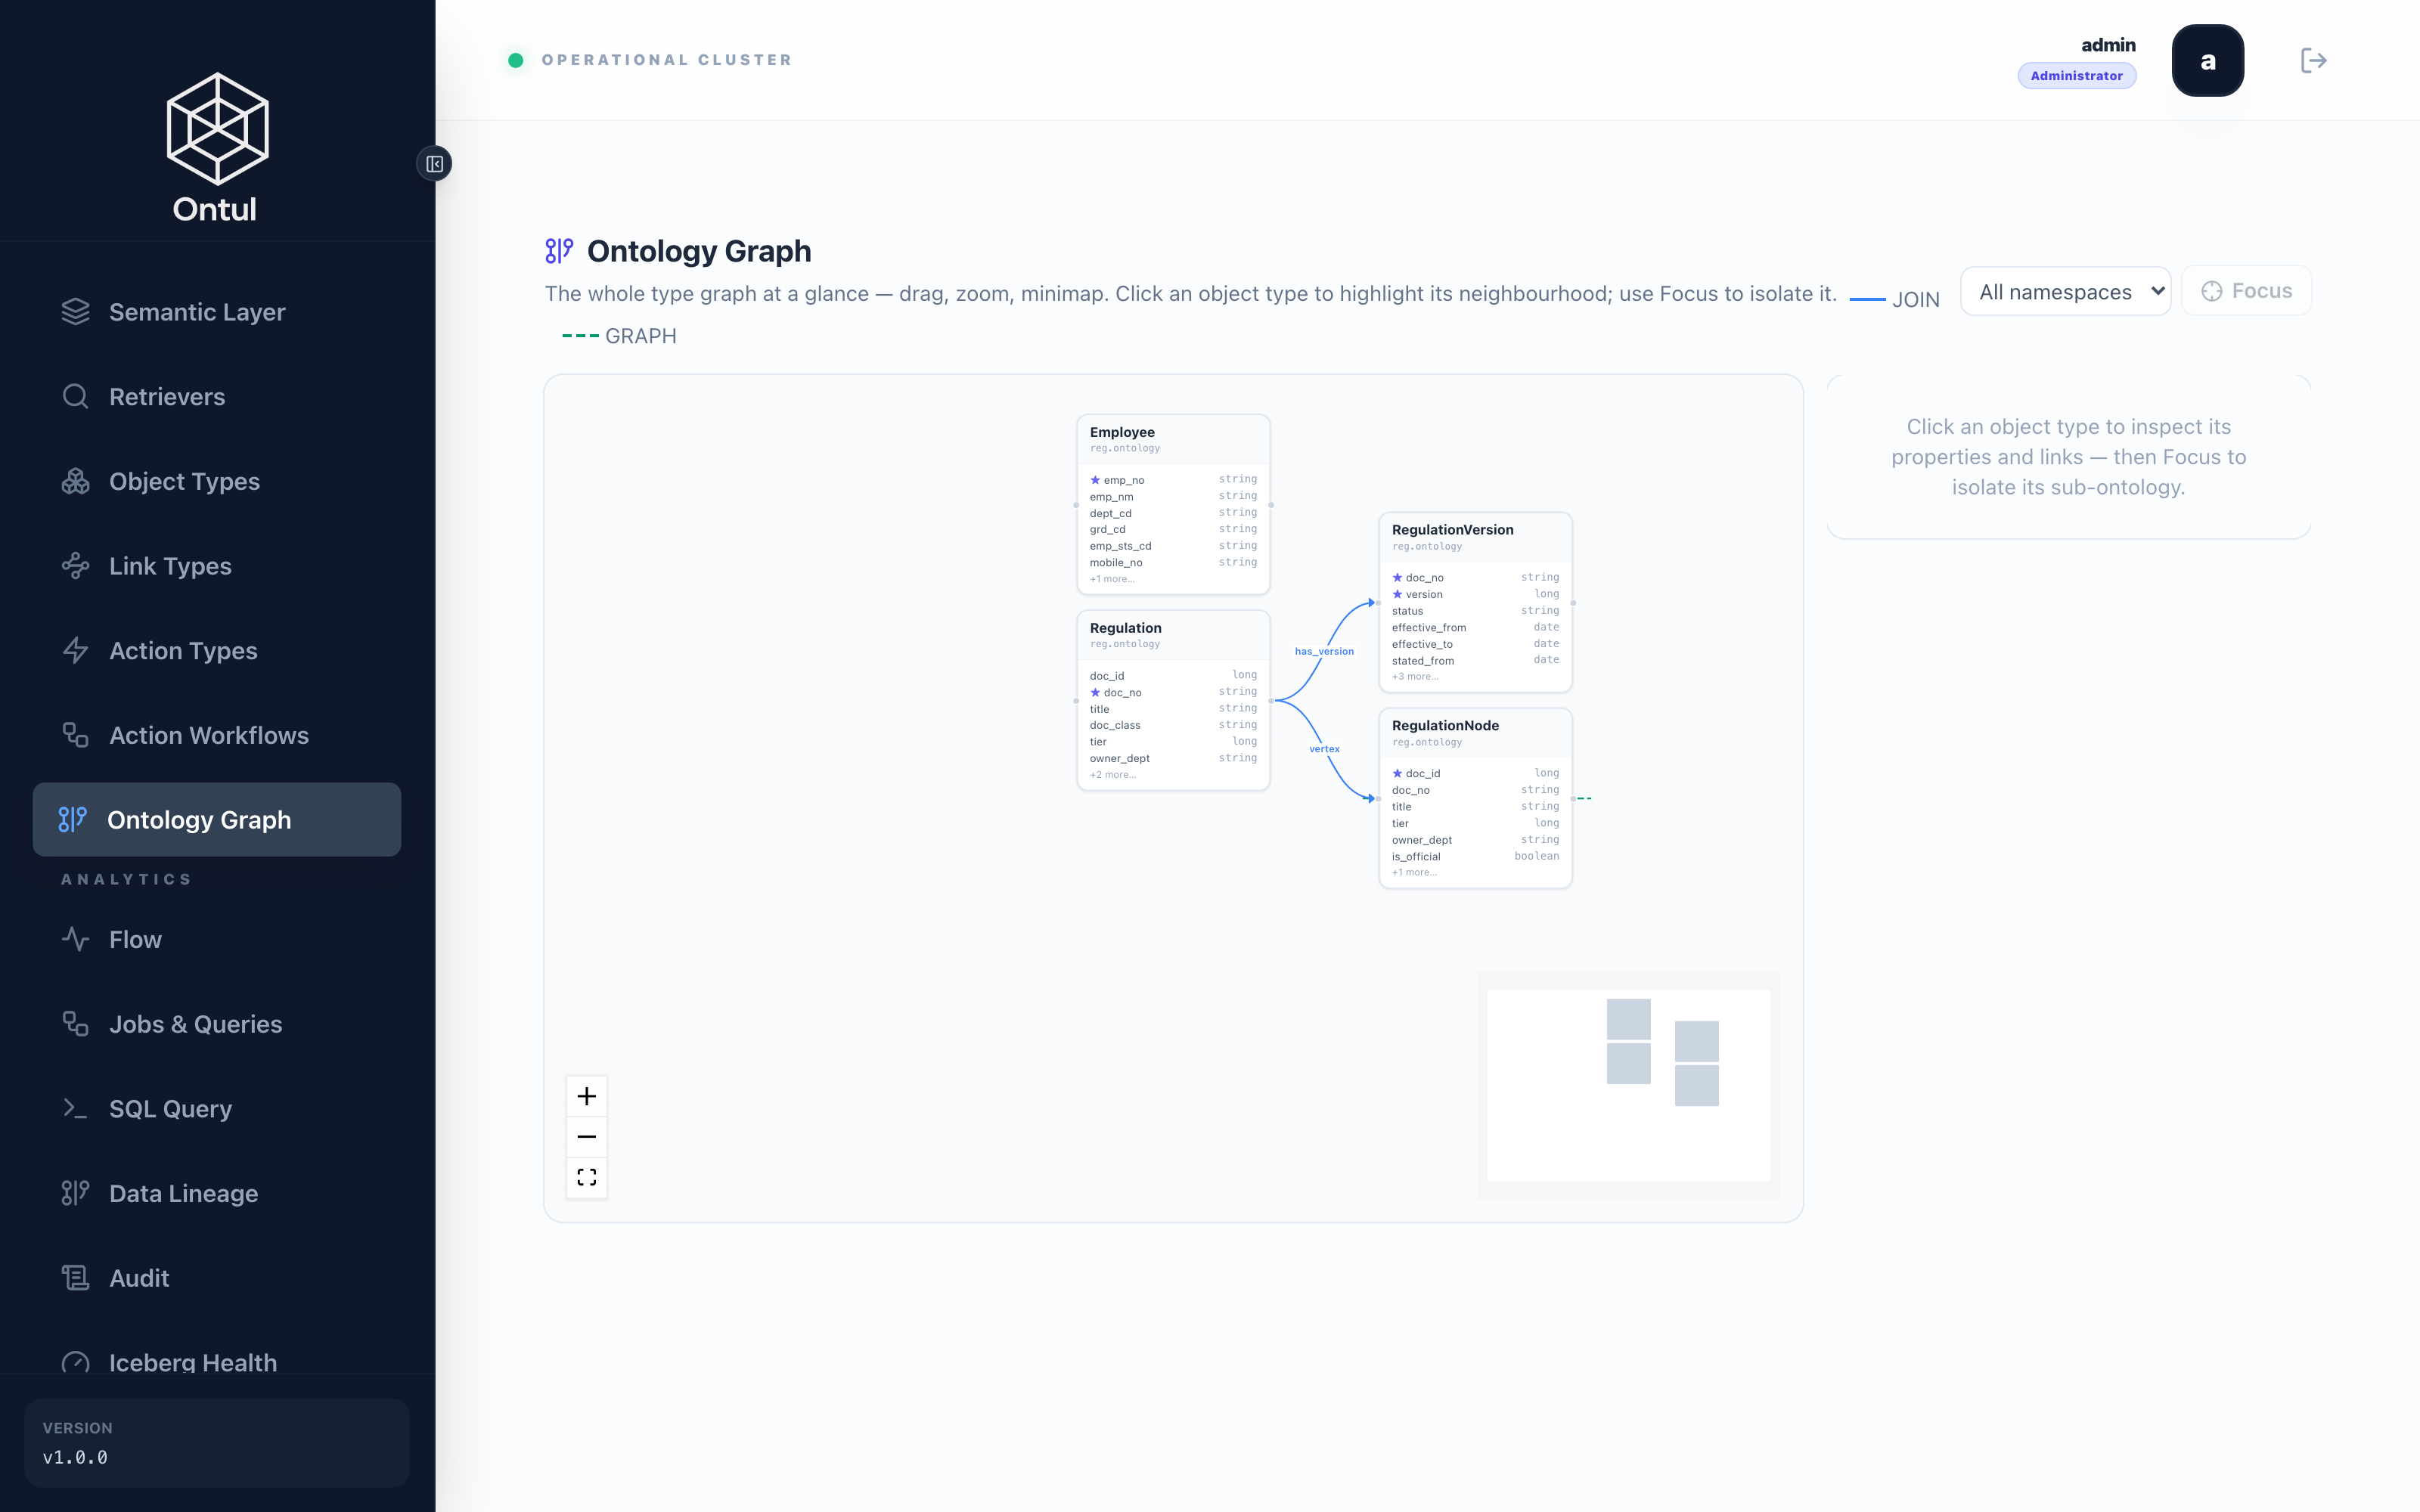
Task: Click the owner_dept property in Regulation
Action: (1173, 758)
